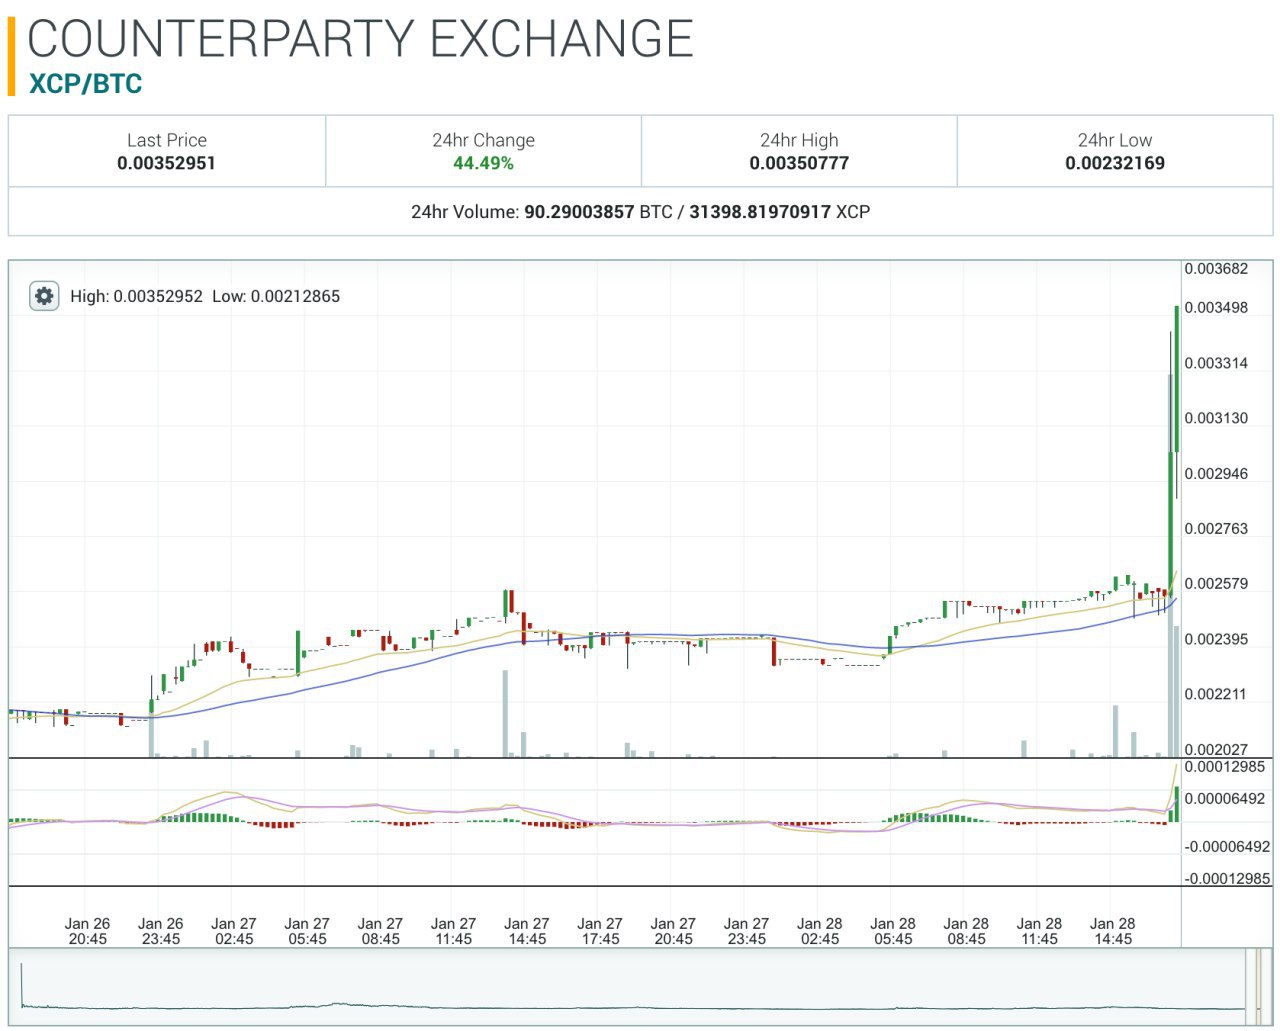Select the Last Price value 0.00352951
Image resolution: width=1280 pixels, height=1031 pixels.
tap(166, 163)
